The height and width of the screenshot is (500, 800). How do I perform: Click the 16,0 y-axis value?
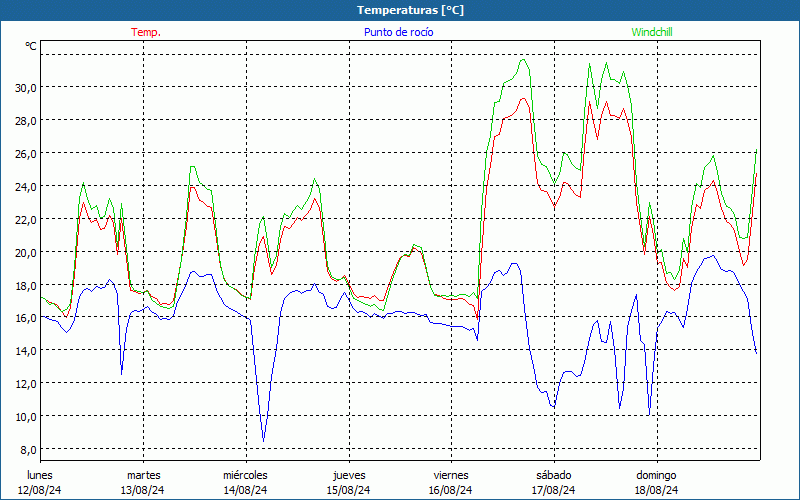[26, 318]
